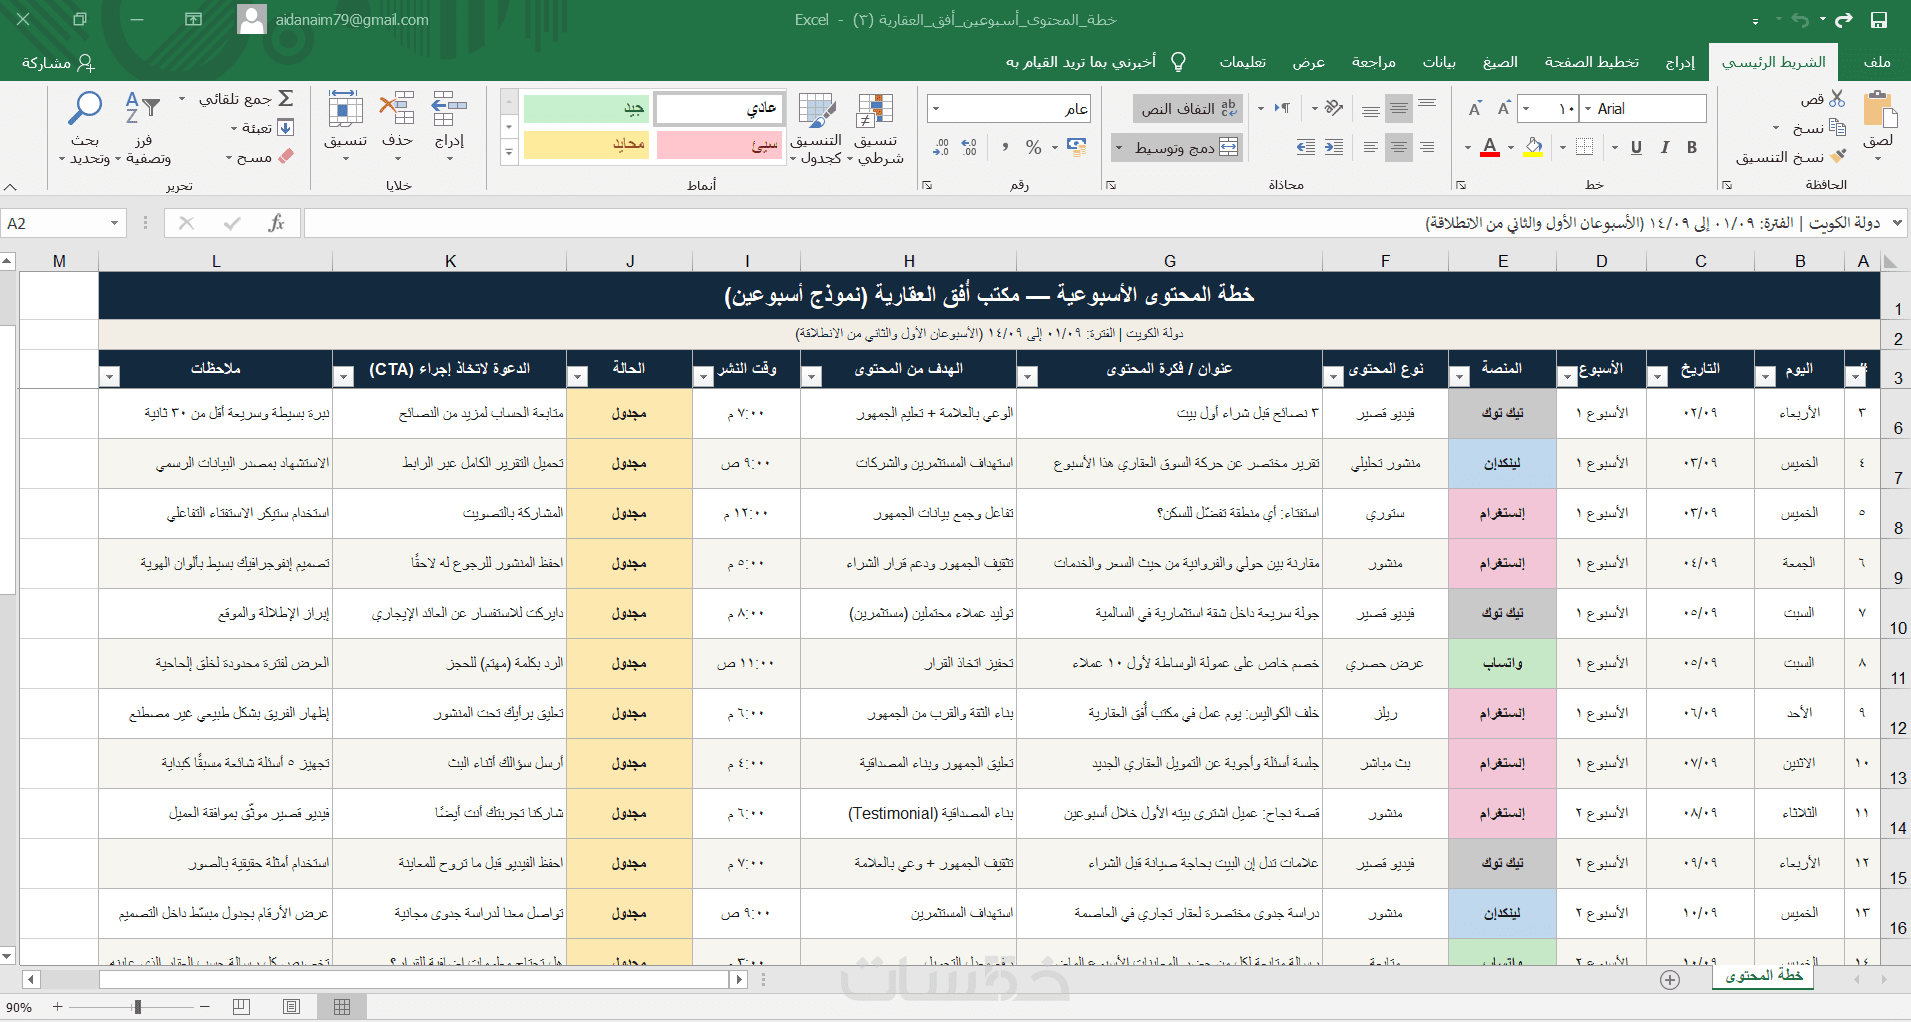Viewport: 1911px width, 1022px height.
Task: Switch to Page Layout (تخطيط الصفحة) tab
Action: 1591,62
